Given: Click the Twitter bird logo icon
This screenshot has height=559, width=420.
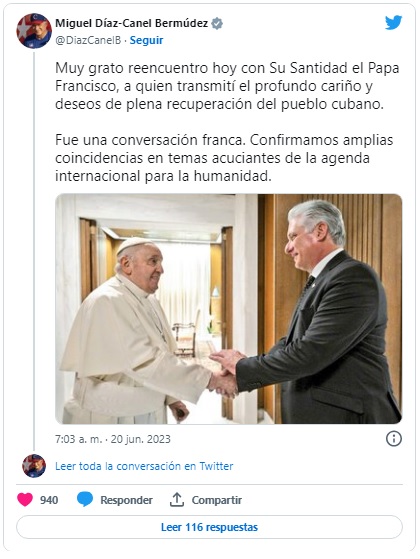Looking at the screenshot, I should pyautogui.click(x=393, y=23).
